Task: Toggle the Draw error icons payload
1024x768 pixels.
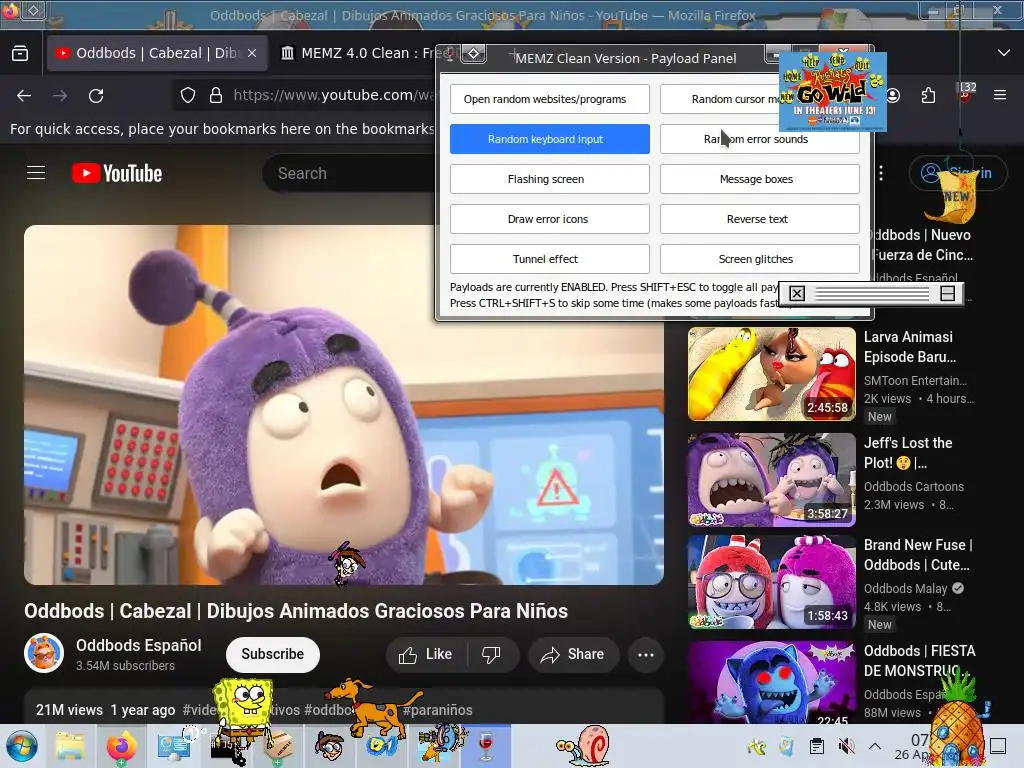Action: [549, 219]
